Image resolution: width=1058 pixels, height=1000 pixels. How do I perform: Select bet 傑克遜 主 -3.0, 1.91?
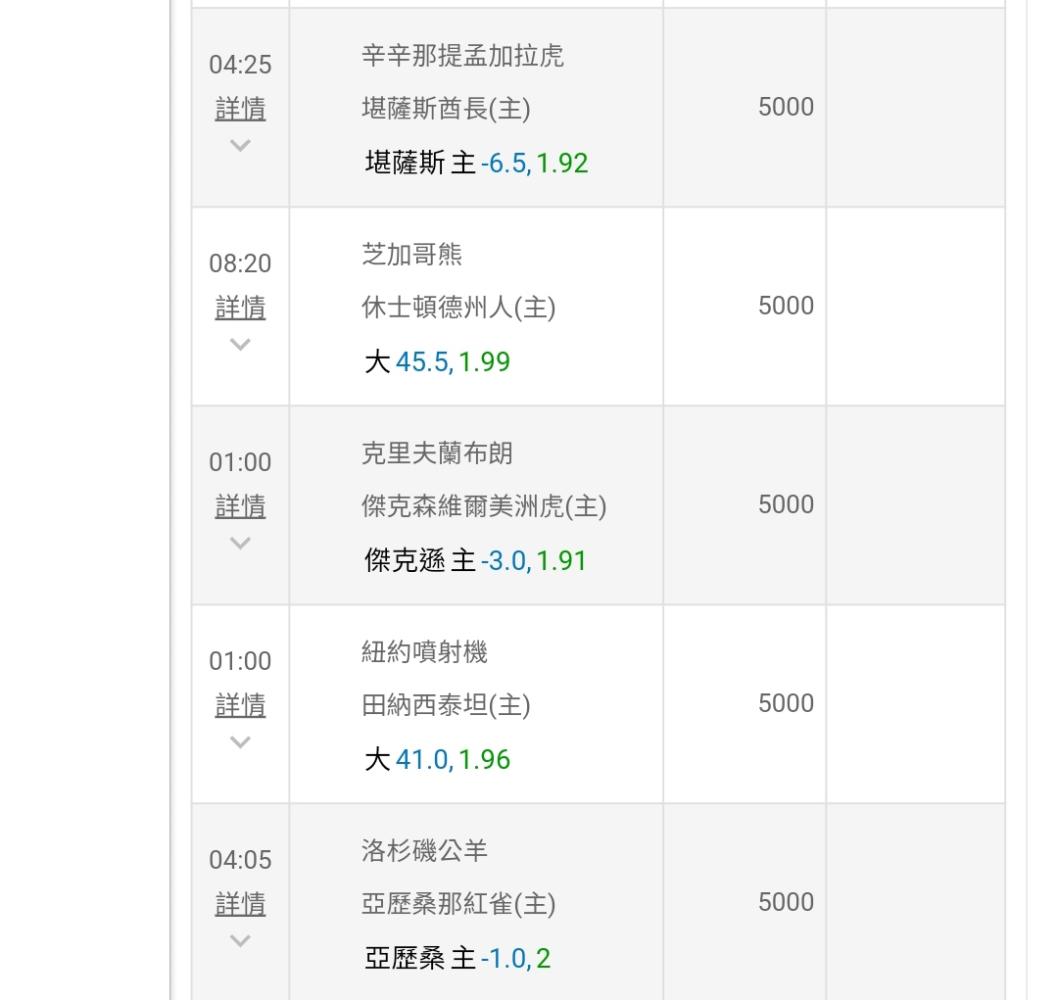click(475, 561)
